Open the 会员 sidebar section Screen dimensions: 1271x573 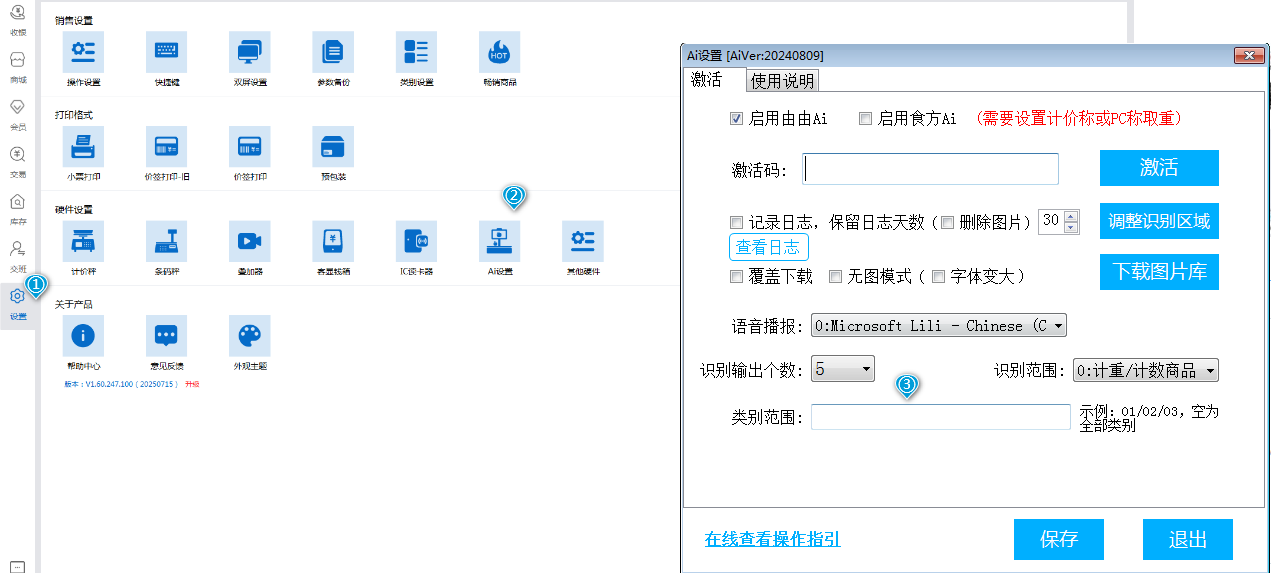[x=17, y=113]
